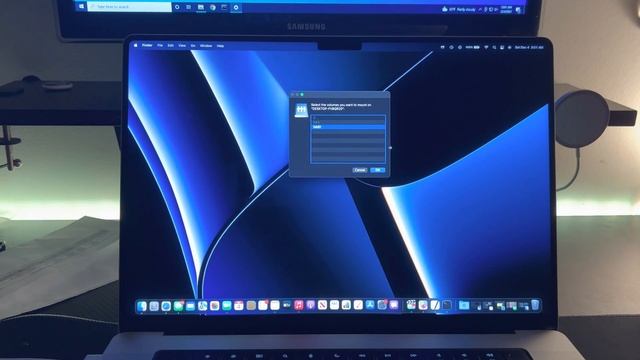This screenshot has height=360, width=640.
Task: Open Music from the Dock
Action: tap(299, 306)
